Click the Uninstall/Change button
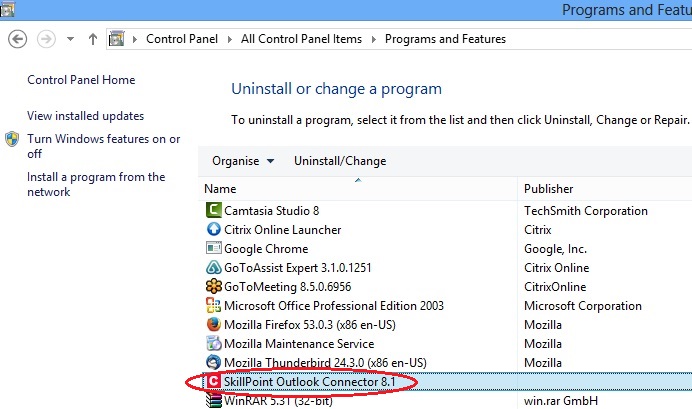This screenshot has height=409, width=692. point(340,161)
